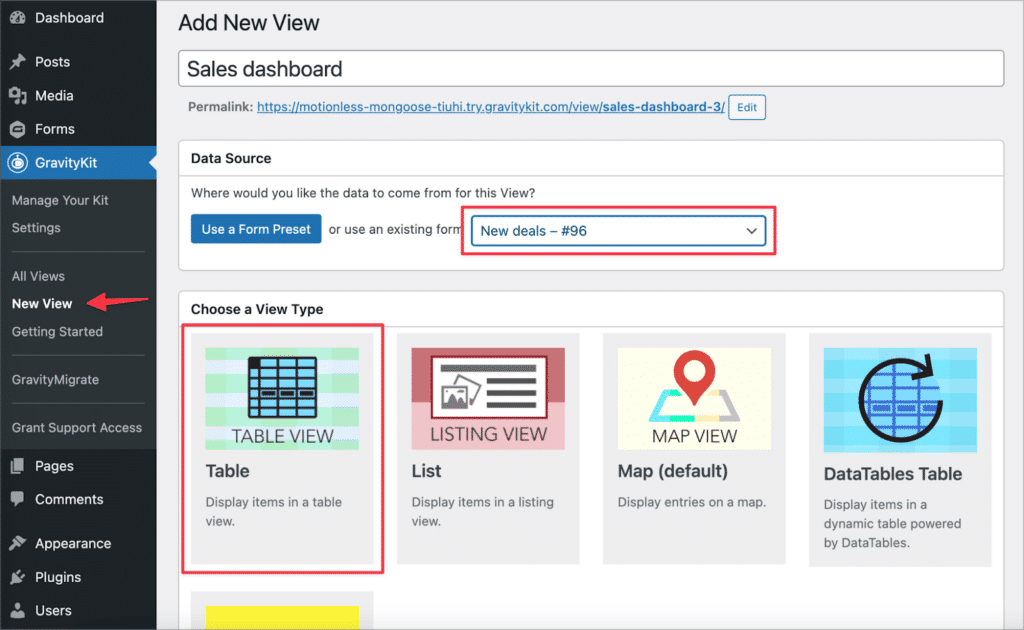Screen dimensions: 1024x630
Task: Open Forms menu item
Action: (55, 129)
